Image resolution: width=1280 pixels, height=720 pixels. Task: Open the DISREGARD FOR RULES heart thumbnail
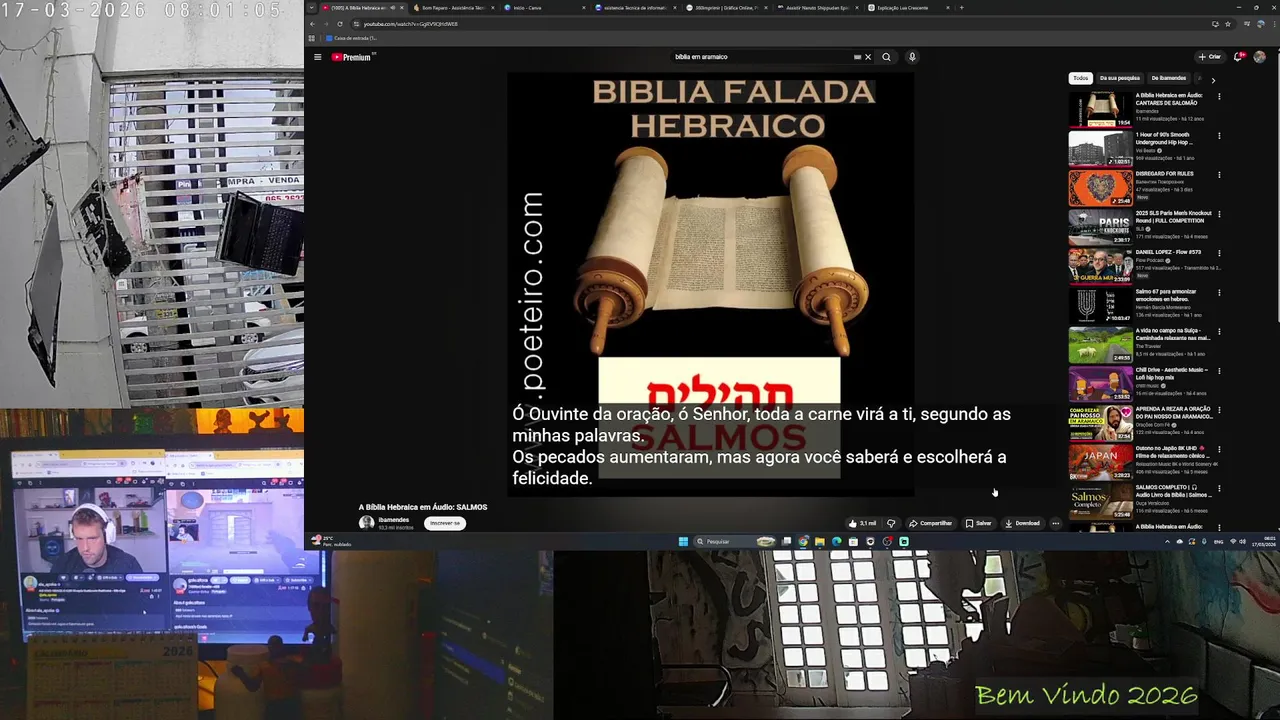1100,187
